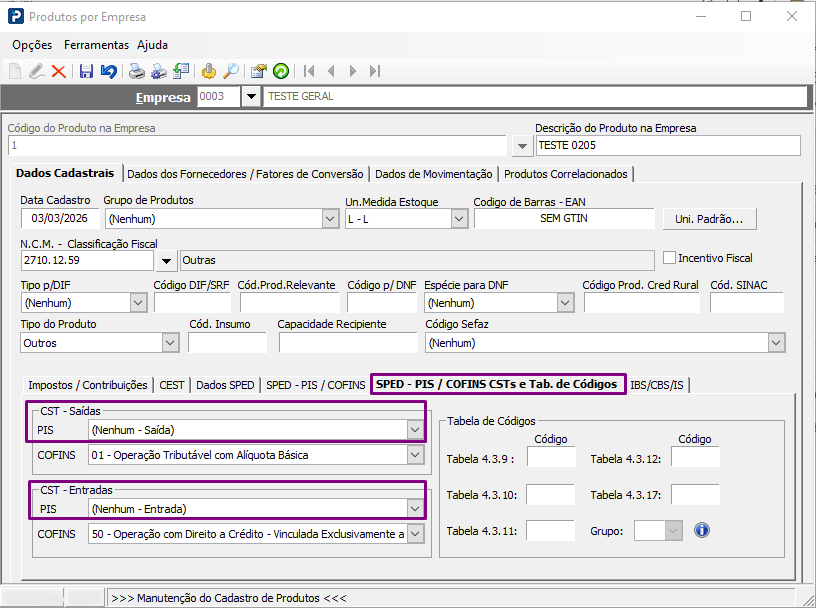
Task: Click the Código DIF/SRF field
Action: point(192,302)
